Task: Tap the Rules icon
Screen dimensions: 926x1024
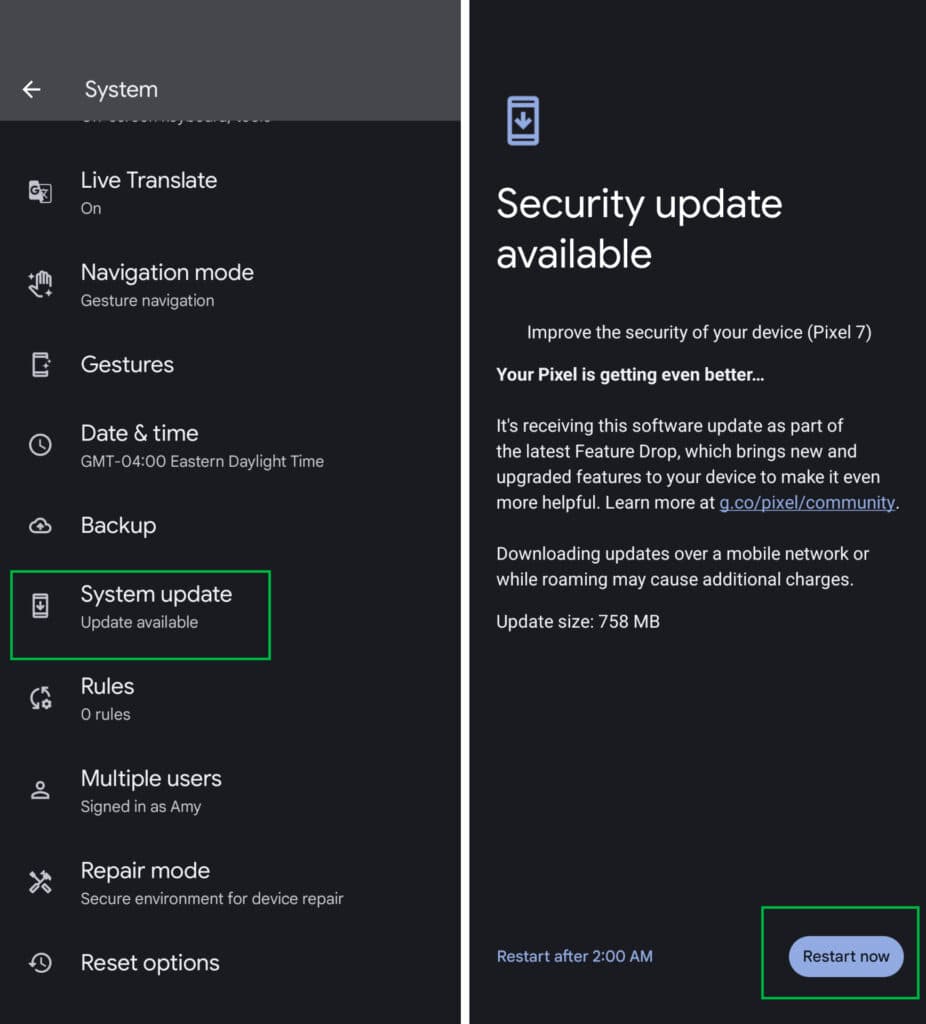Action: click(x=40, y=698)
